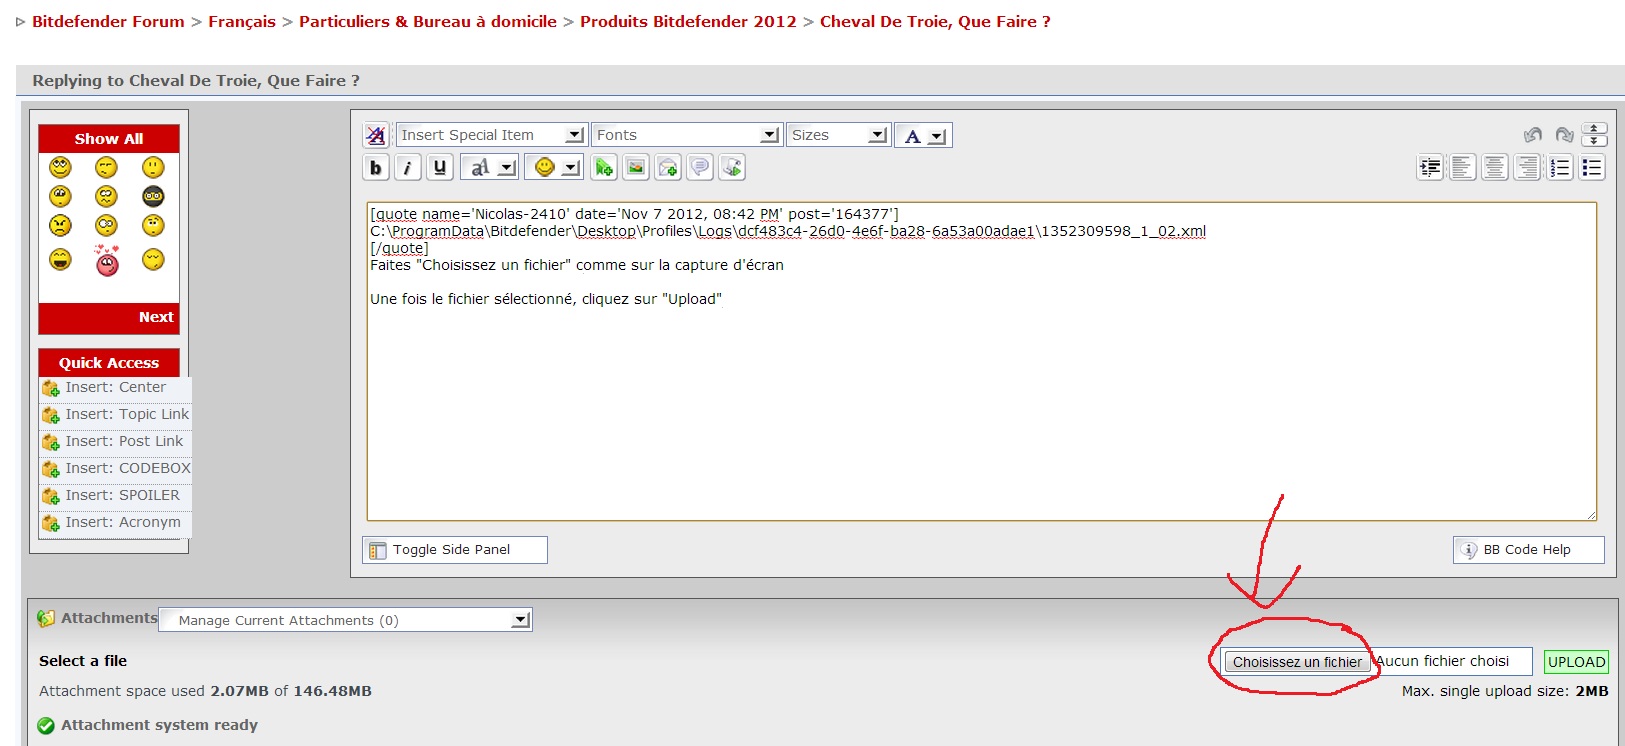1625x746 pixels.
Task: Click 'Max. single upload size: 2MB' text
Action: [1505, 691]
